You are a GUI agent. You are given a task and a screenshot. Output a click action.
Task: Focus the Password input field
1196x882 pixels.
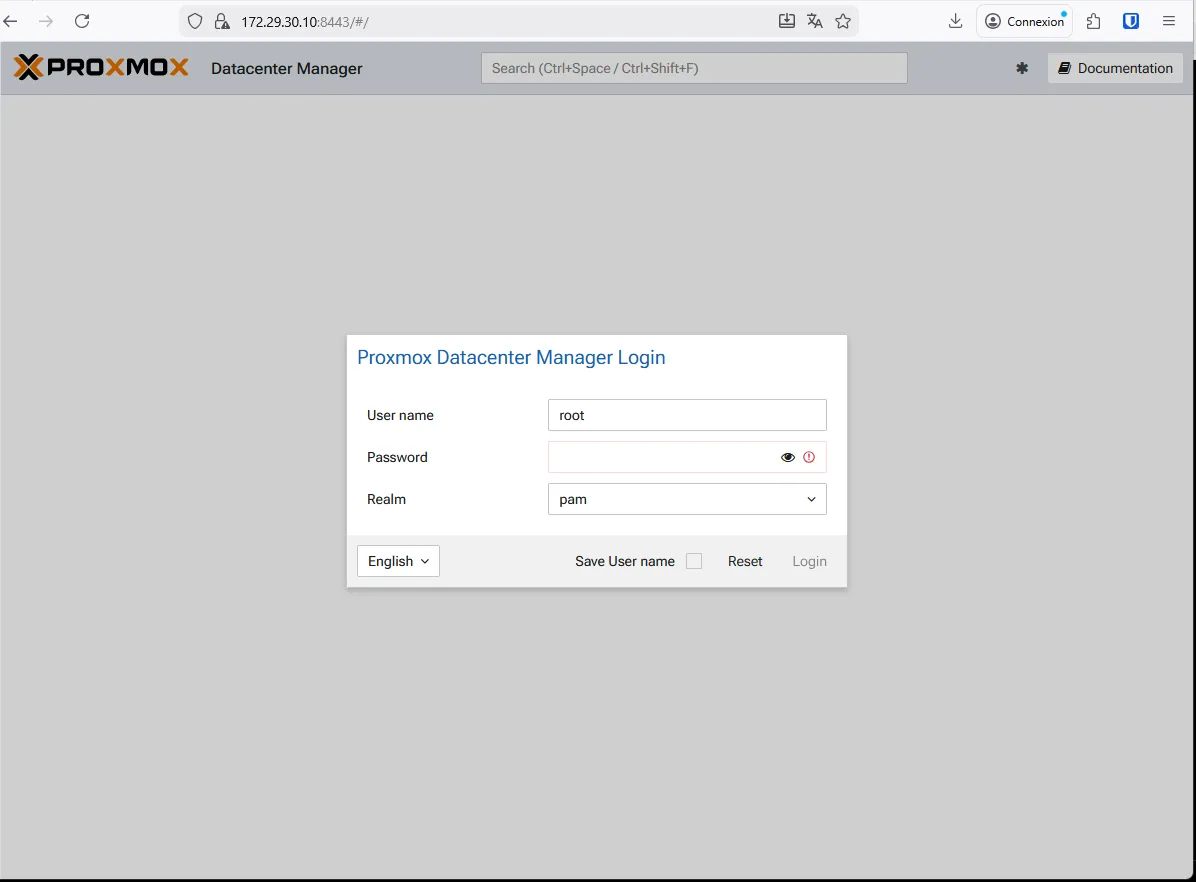662,457
